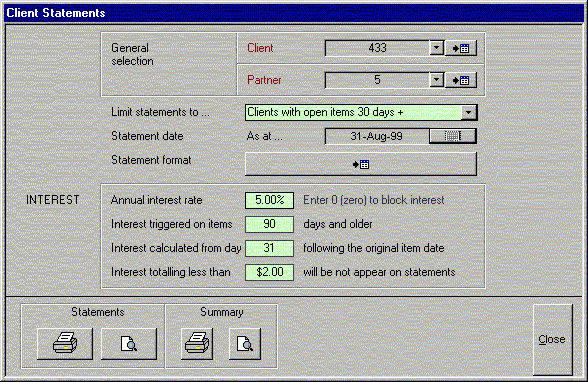The height and width of the screenshot is (382, 588).
Task: Click the red Partner label
Action: (264, 80)
